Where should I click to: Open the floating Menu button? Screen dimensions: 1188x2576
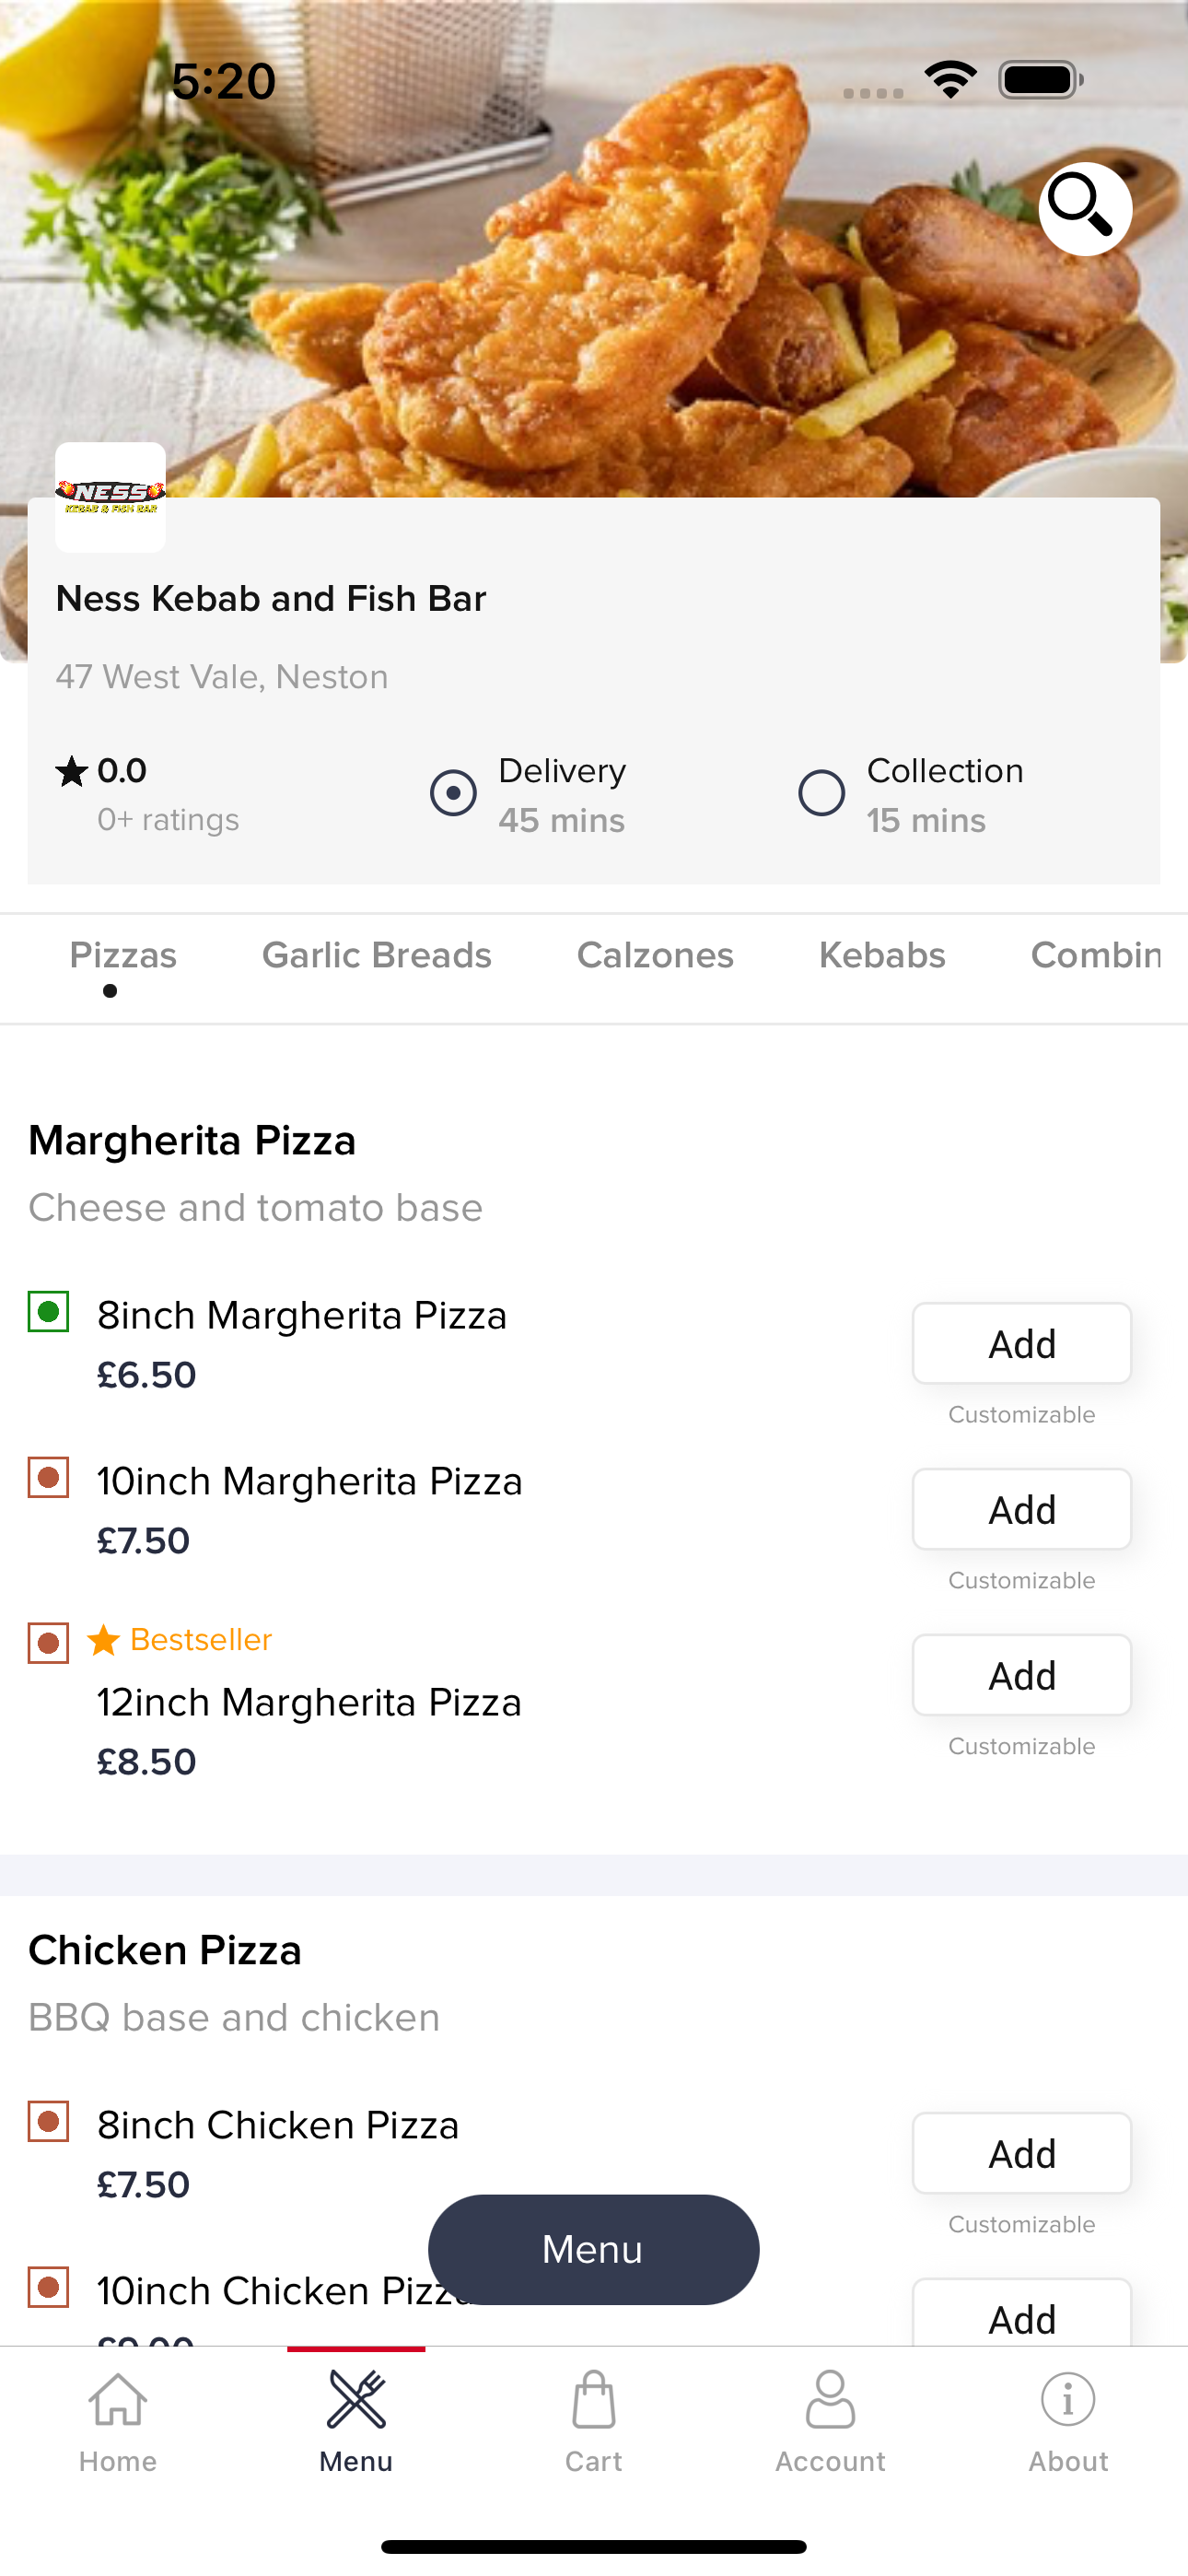(x=593, y=2249)
